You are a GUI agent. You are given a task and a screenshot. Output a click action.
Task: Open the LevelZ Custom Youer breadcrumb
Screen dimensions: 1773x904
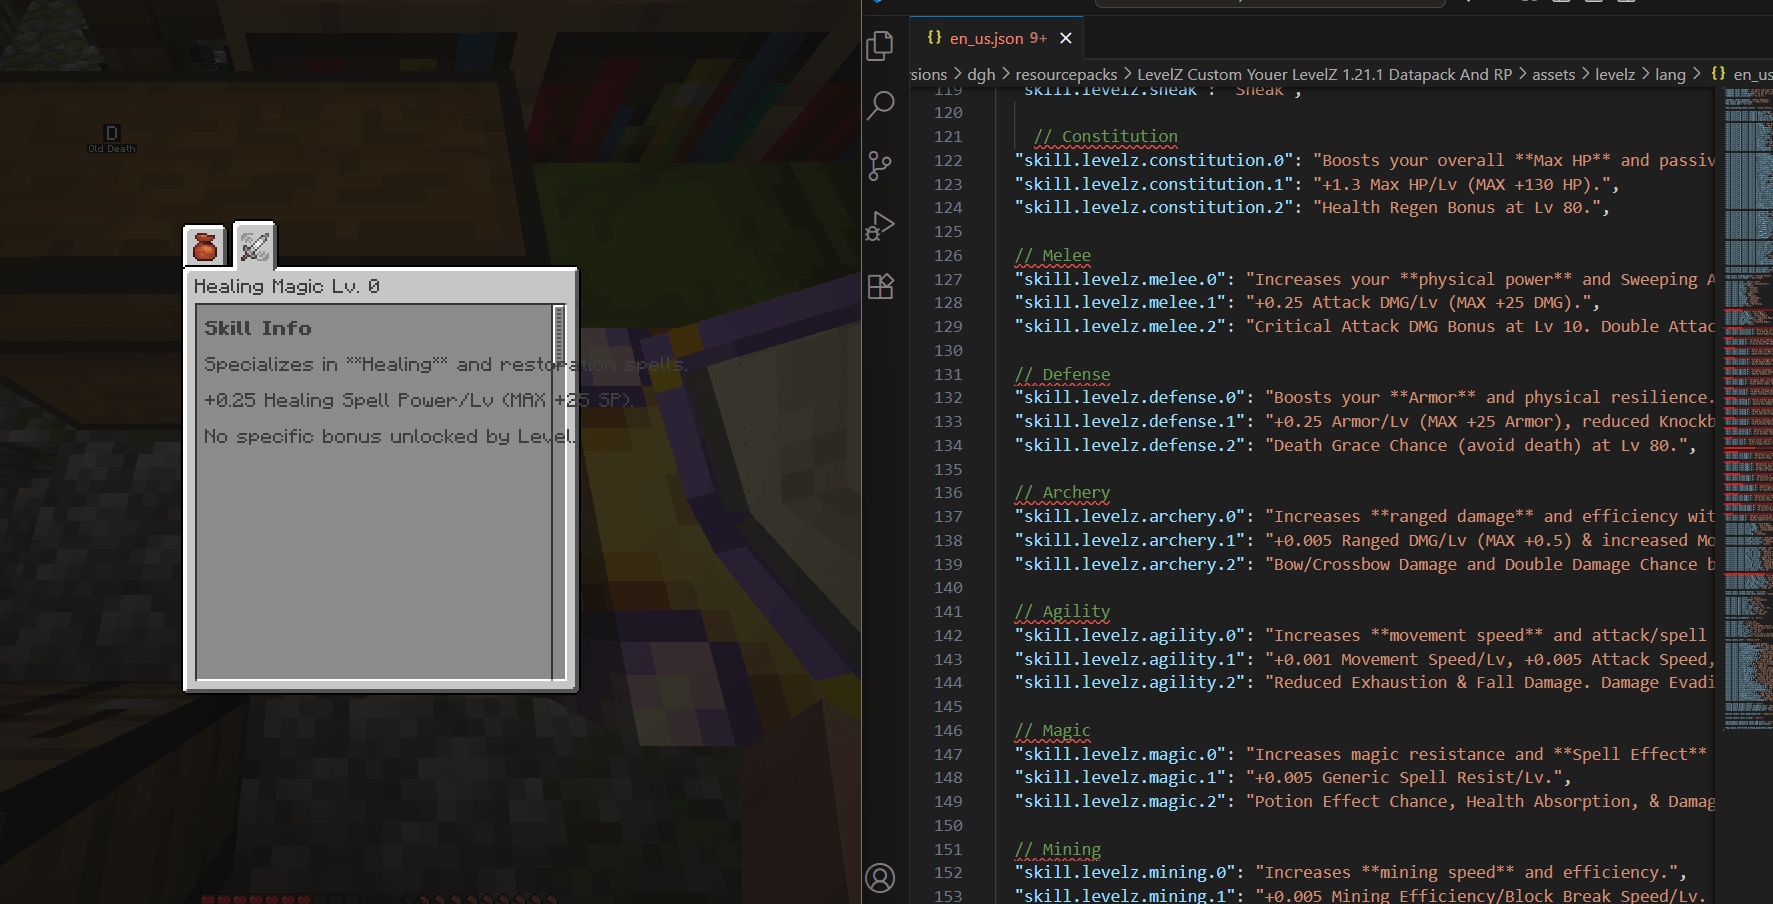[x=1324, y=75]
